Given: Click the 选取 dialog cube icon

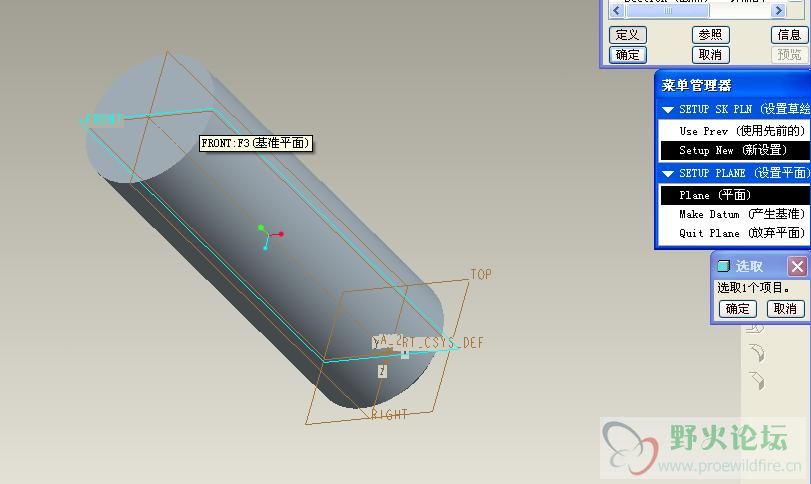Looking at the screenshot, I should tap(723, 266).
